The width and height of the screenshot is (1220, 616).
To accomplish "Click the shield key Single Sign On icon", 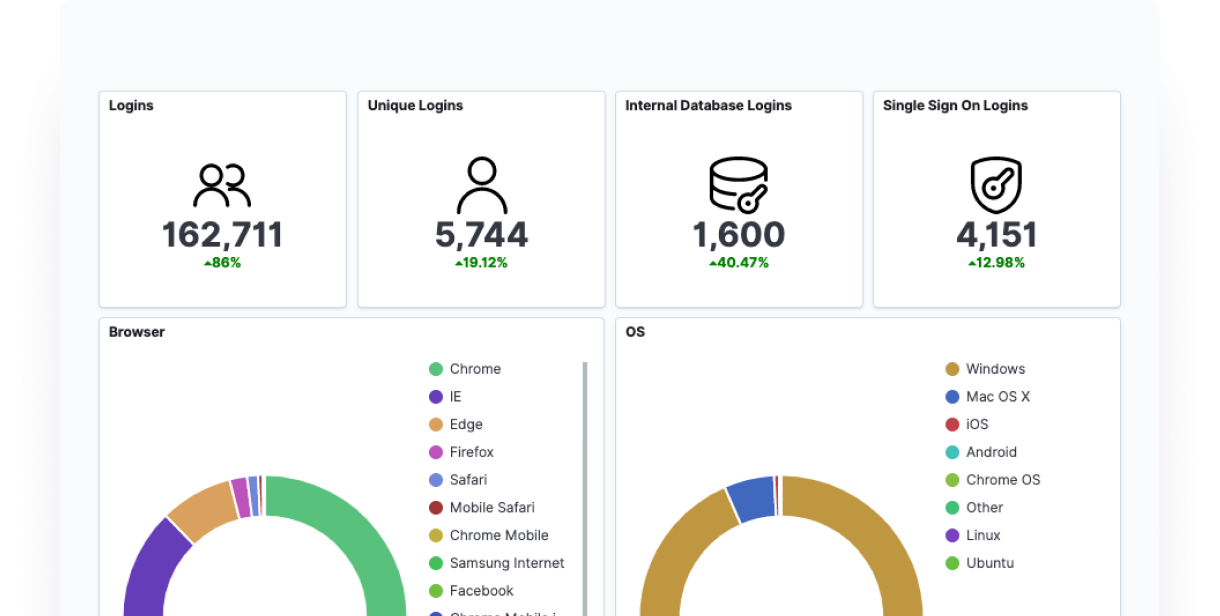I will [x=996, y=185].
